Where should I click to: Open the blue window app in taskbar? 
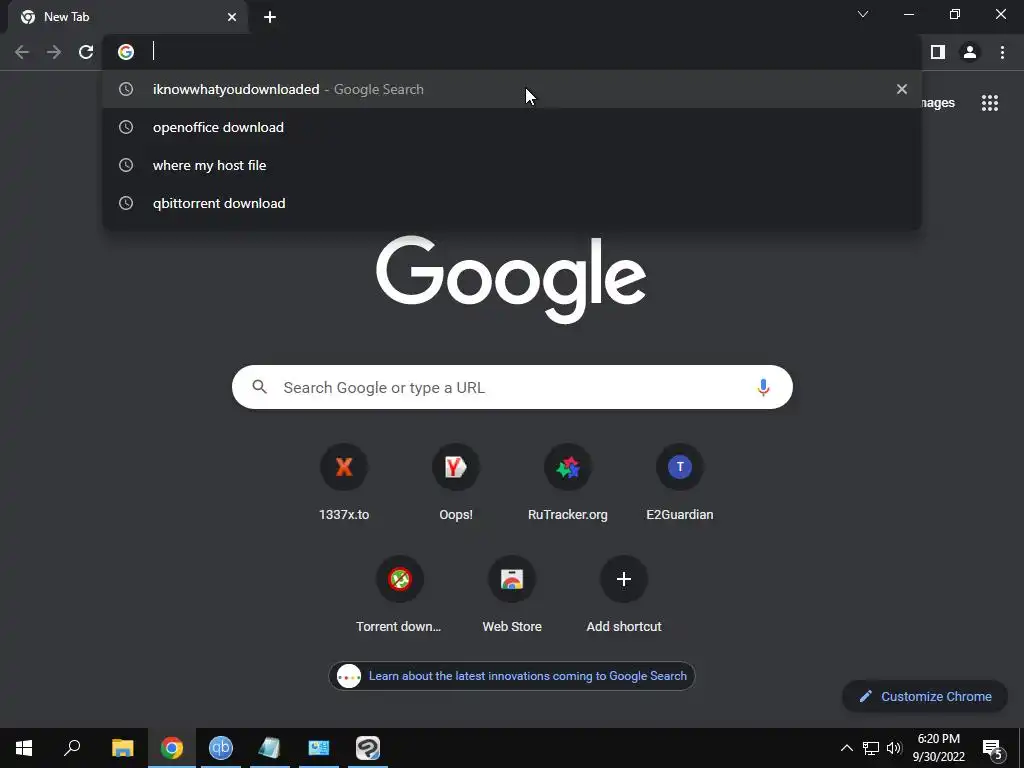click(319, 748)
